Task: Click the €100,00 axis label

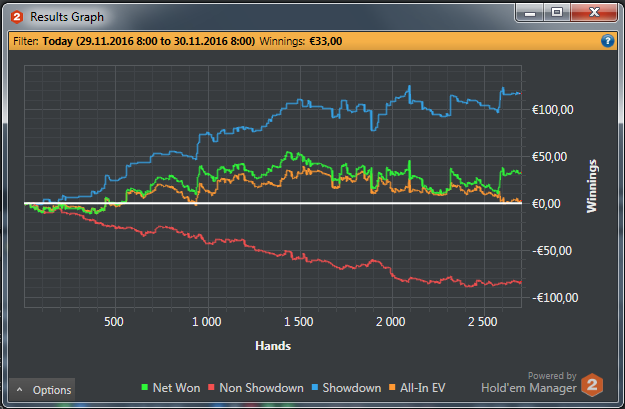Action: [552, 110]
